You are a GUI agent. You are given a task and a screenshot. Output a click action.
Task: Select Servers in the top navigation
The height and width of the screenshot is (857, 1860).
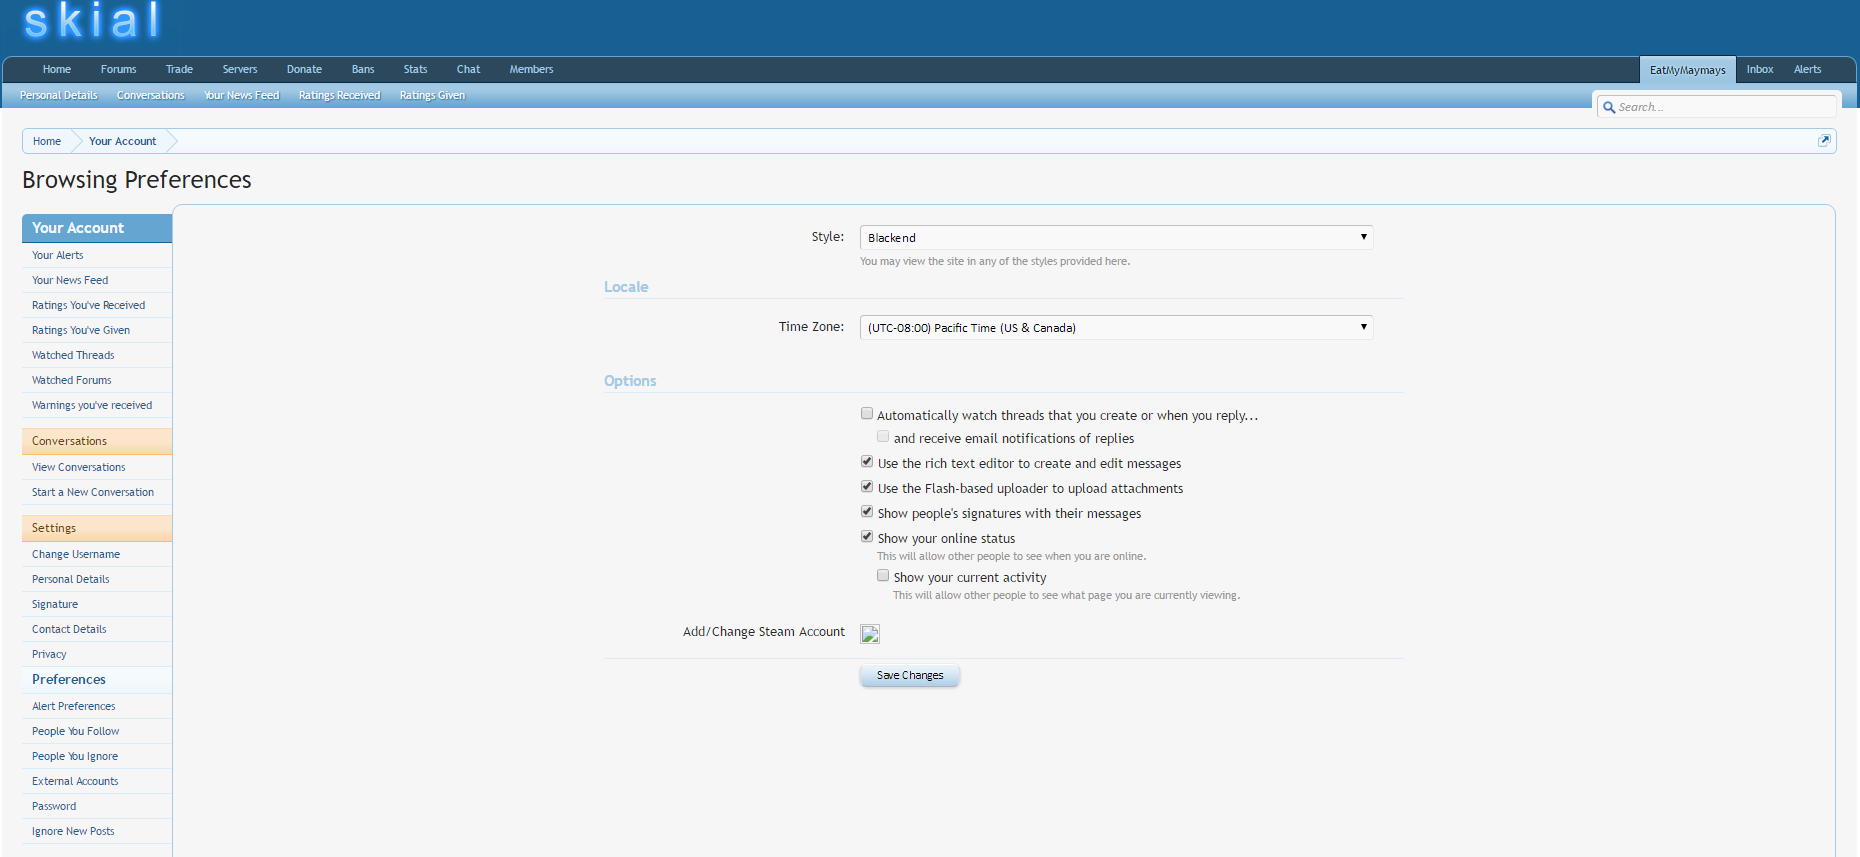pos(240,69)
